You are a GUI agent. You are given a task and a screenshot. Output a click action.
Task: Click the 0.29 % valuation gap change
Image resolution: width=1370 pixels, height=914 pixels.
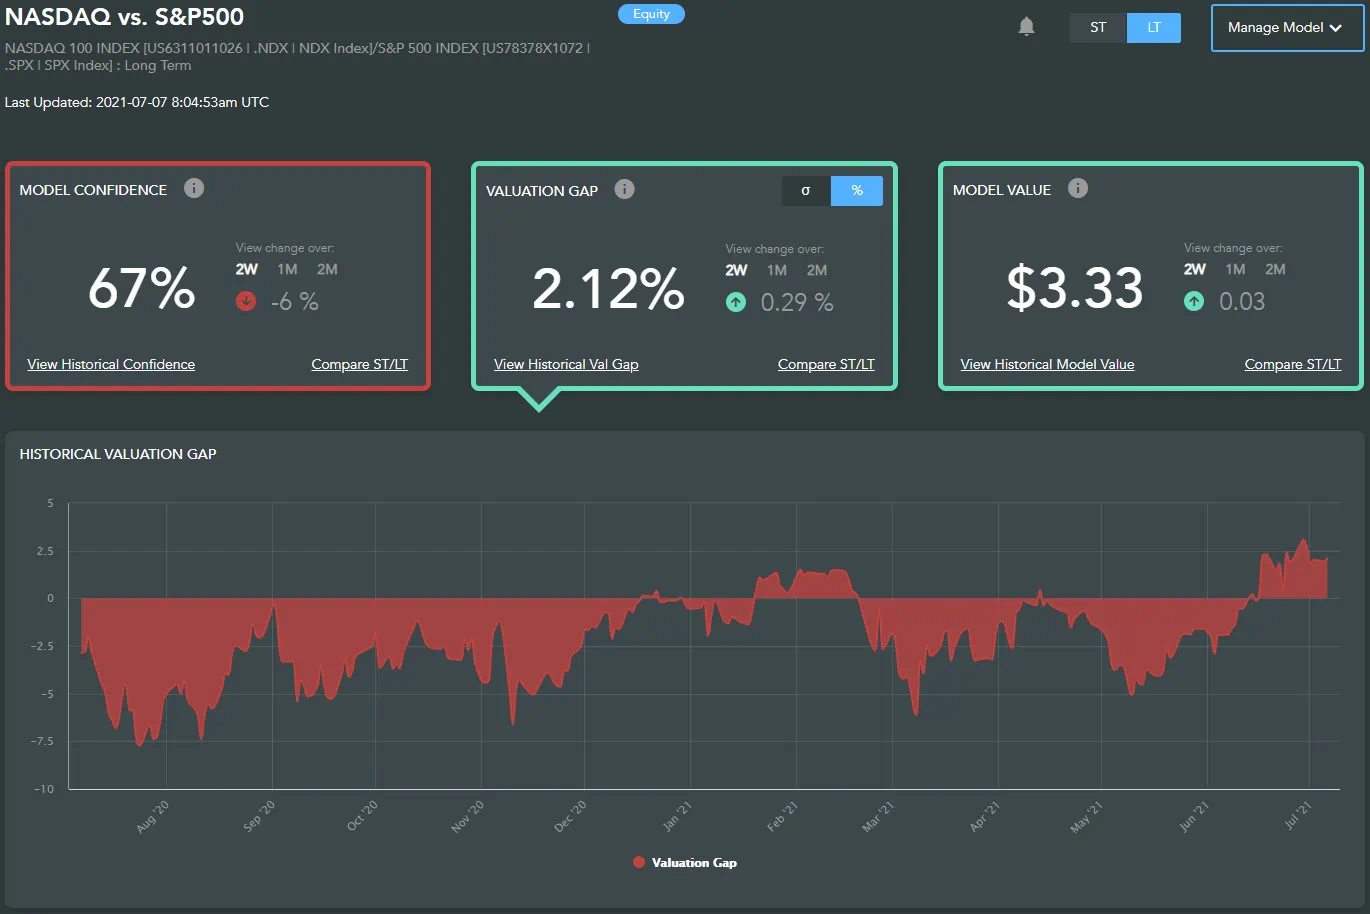click(797, 302)
